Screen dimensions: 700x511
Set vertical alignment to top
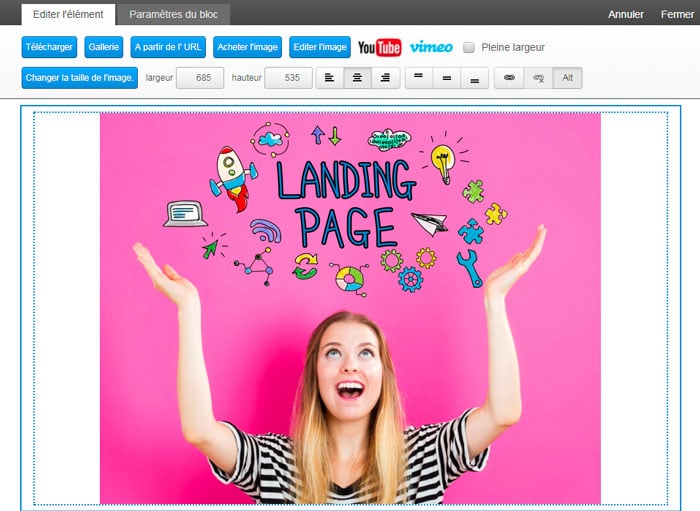click(419, 78)
